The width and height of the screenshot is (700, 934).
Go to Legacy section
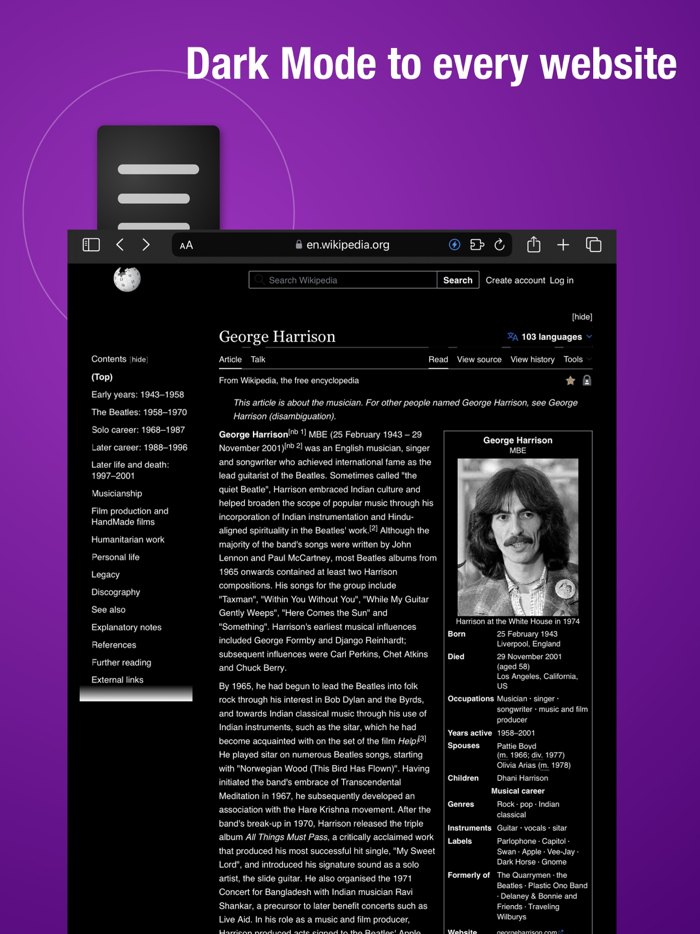pos(105,575)
